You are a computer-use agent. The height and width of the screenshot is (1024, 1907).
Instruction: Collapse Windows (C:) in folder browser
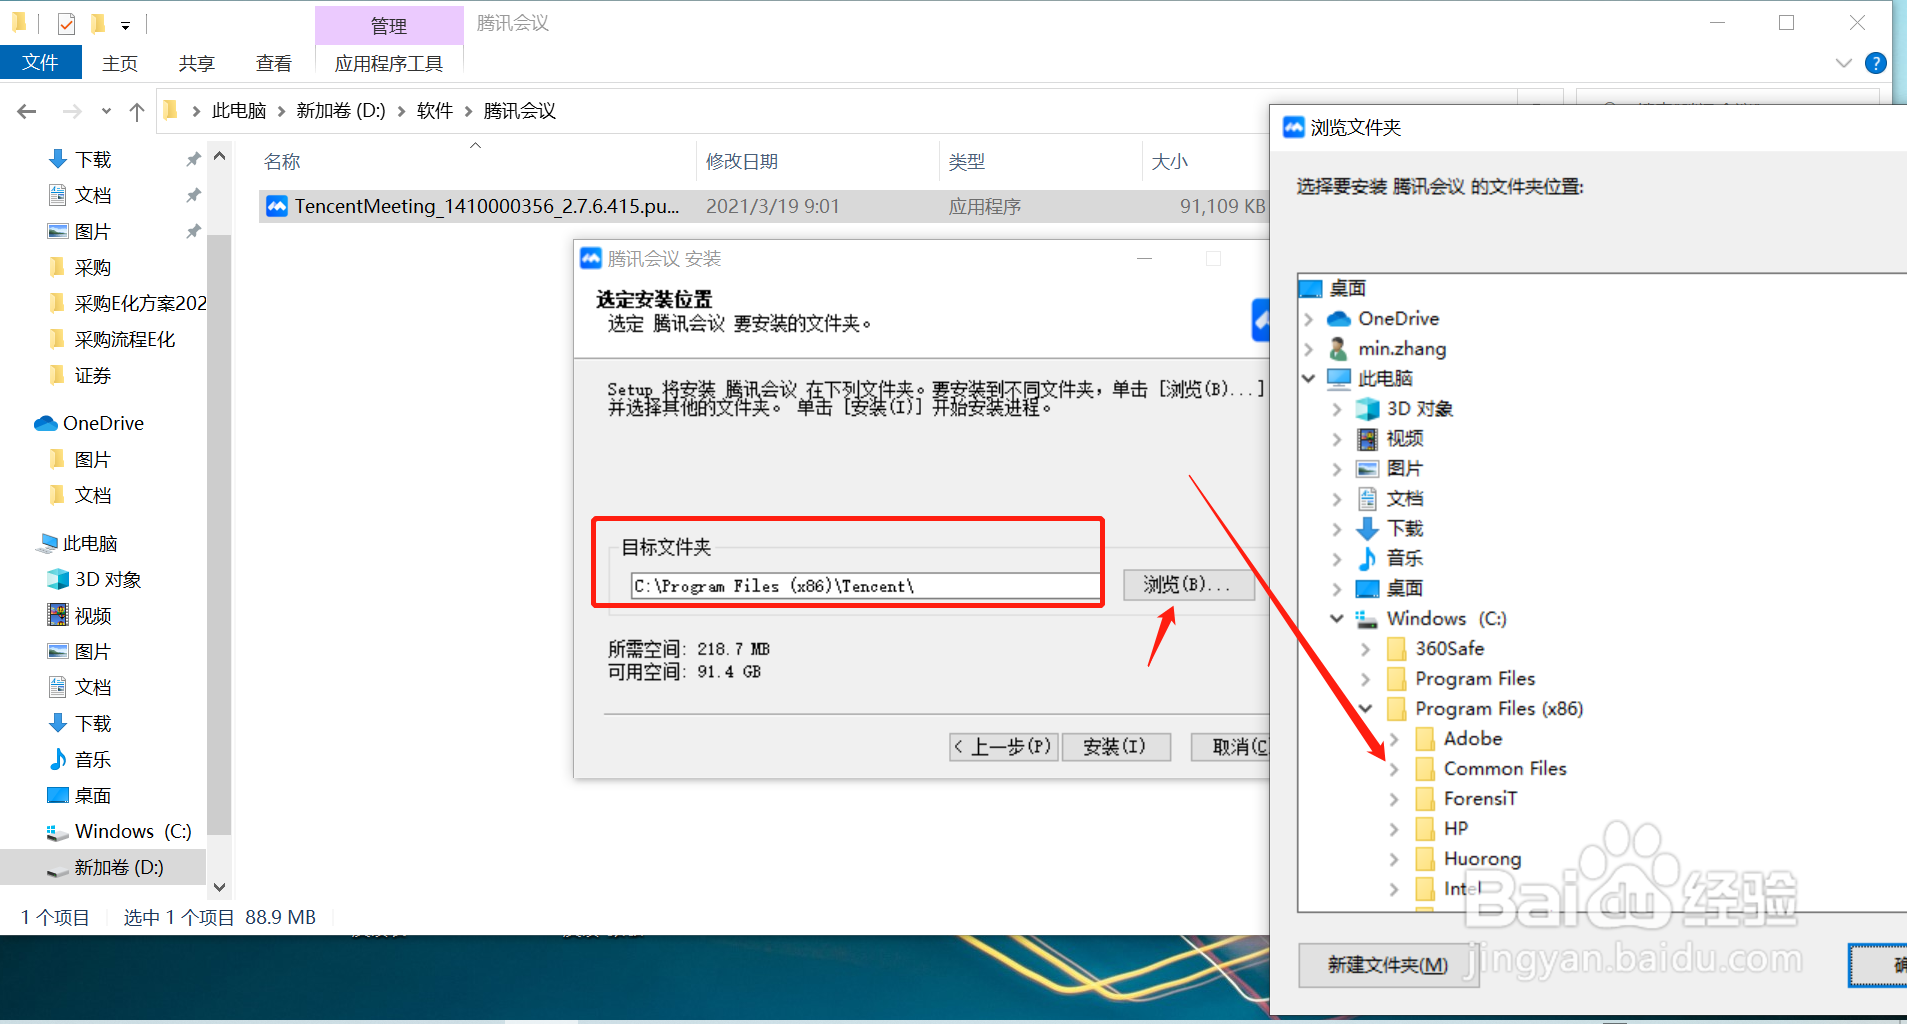pos(1337,618)
